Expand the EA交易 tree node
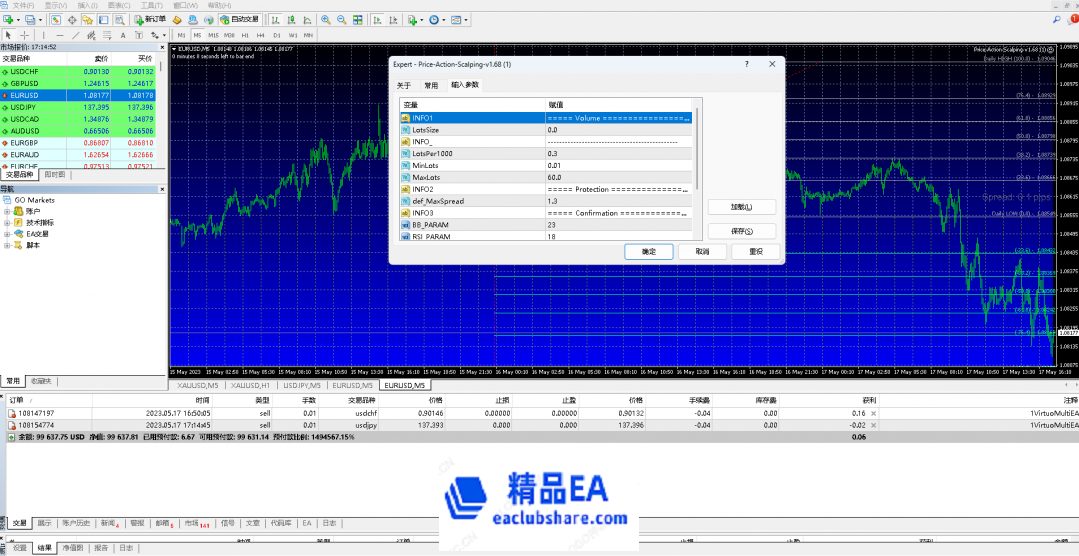1079x556 pixels. click(x=8, y=233)
